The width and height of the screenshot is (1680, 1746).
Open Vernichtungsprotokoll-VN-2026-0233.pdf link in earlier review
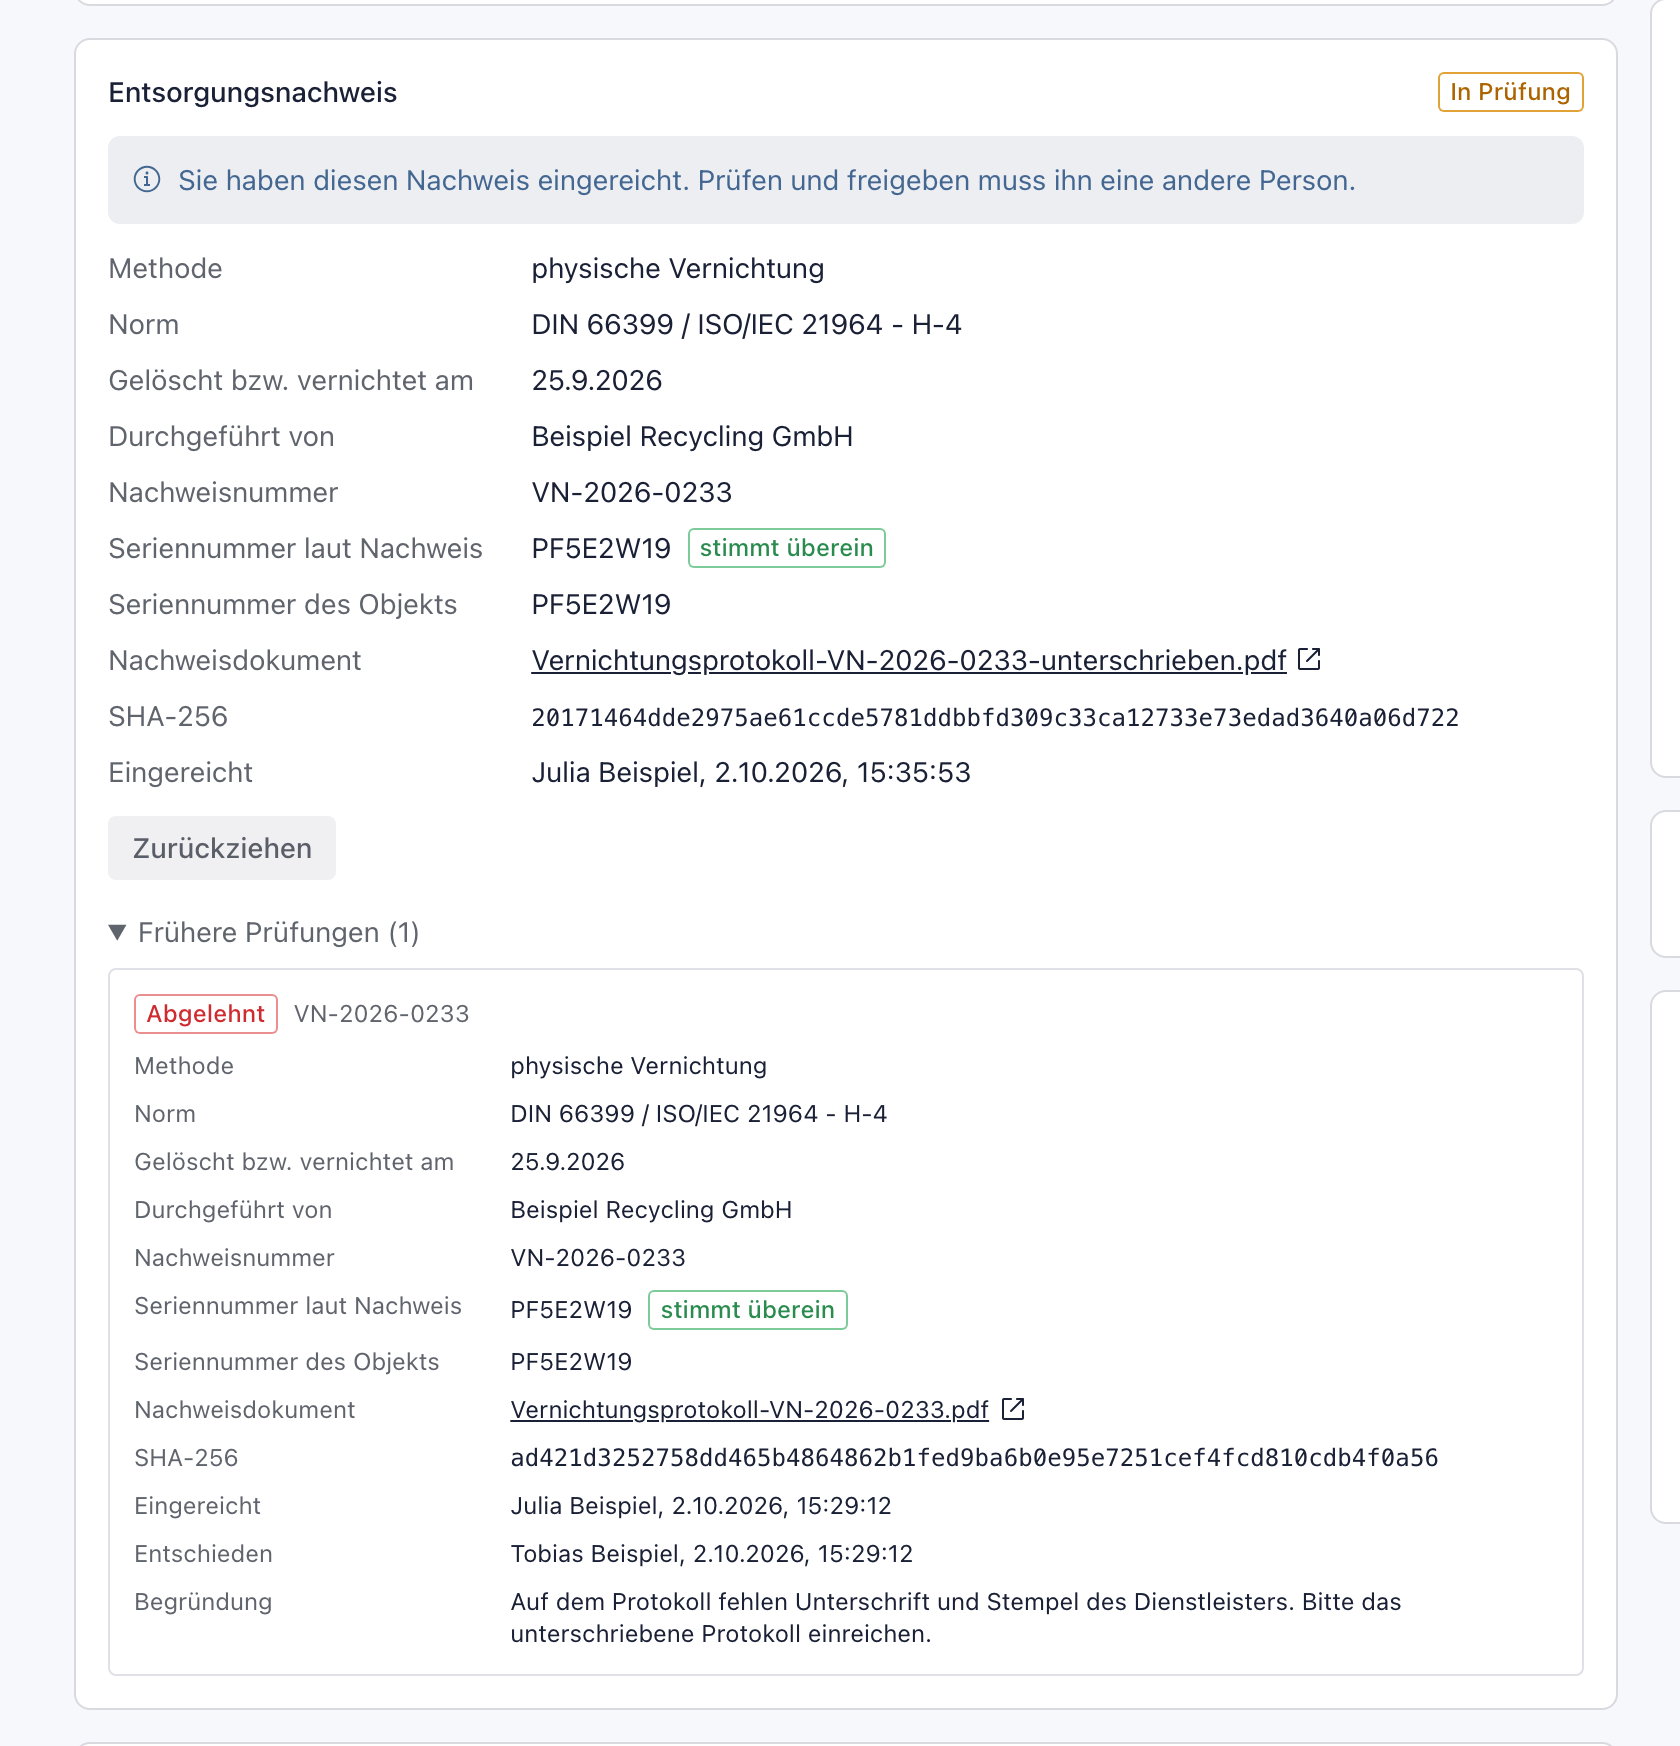click(749, 1410)
